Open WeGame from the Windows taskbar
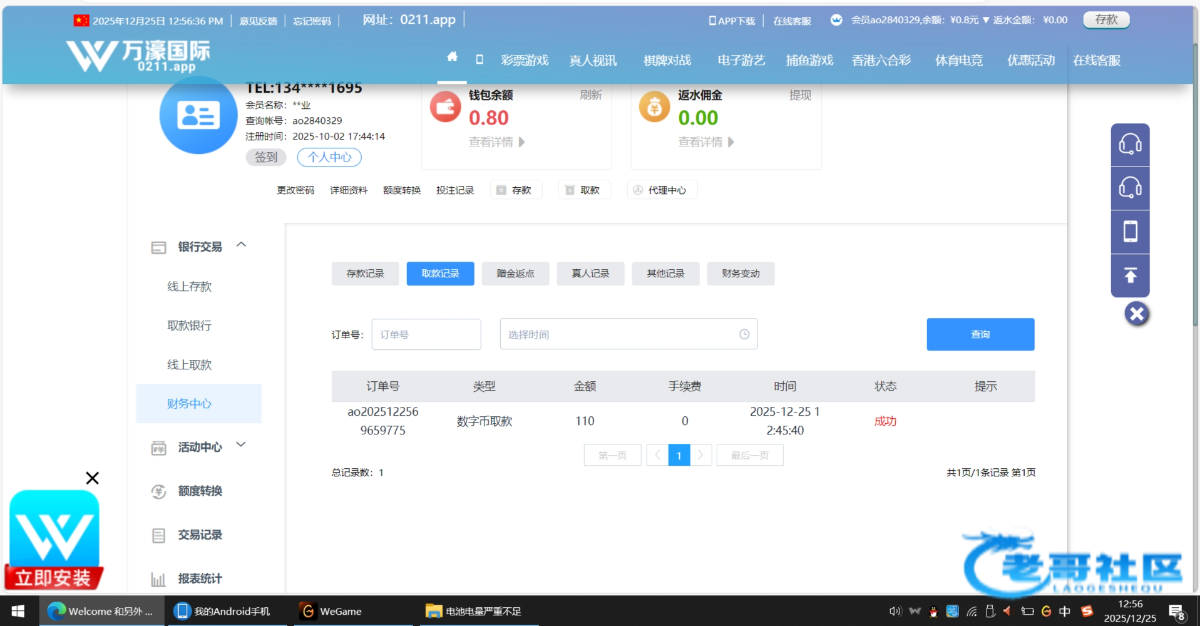The image size is (1200, 626). tap(330, 611)
